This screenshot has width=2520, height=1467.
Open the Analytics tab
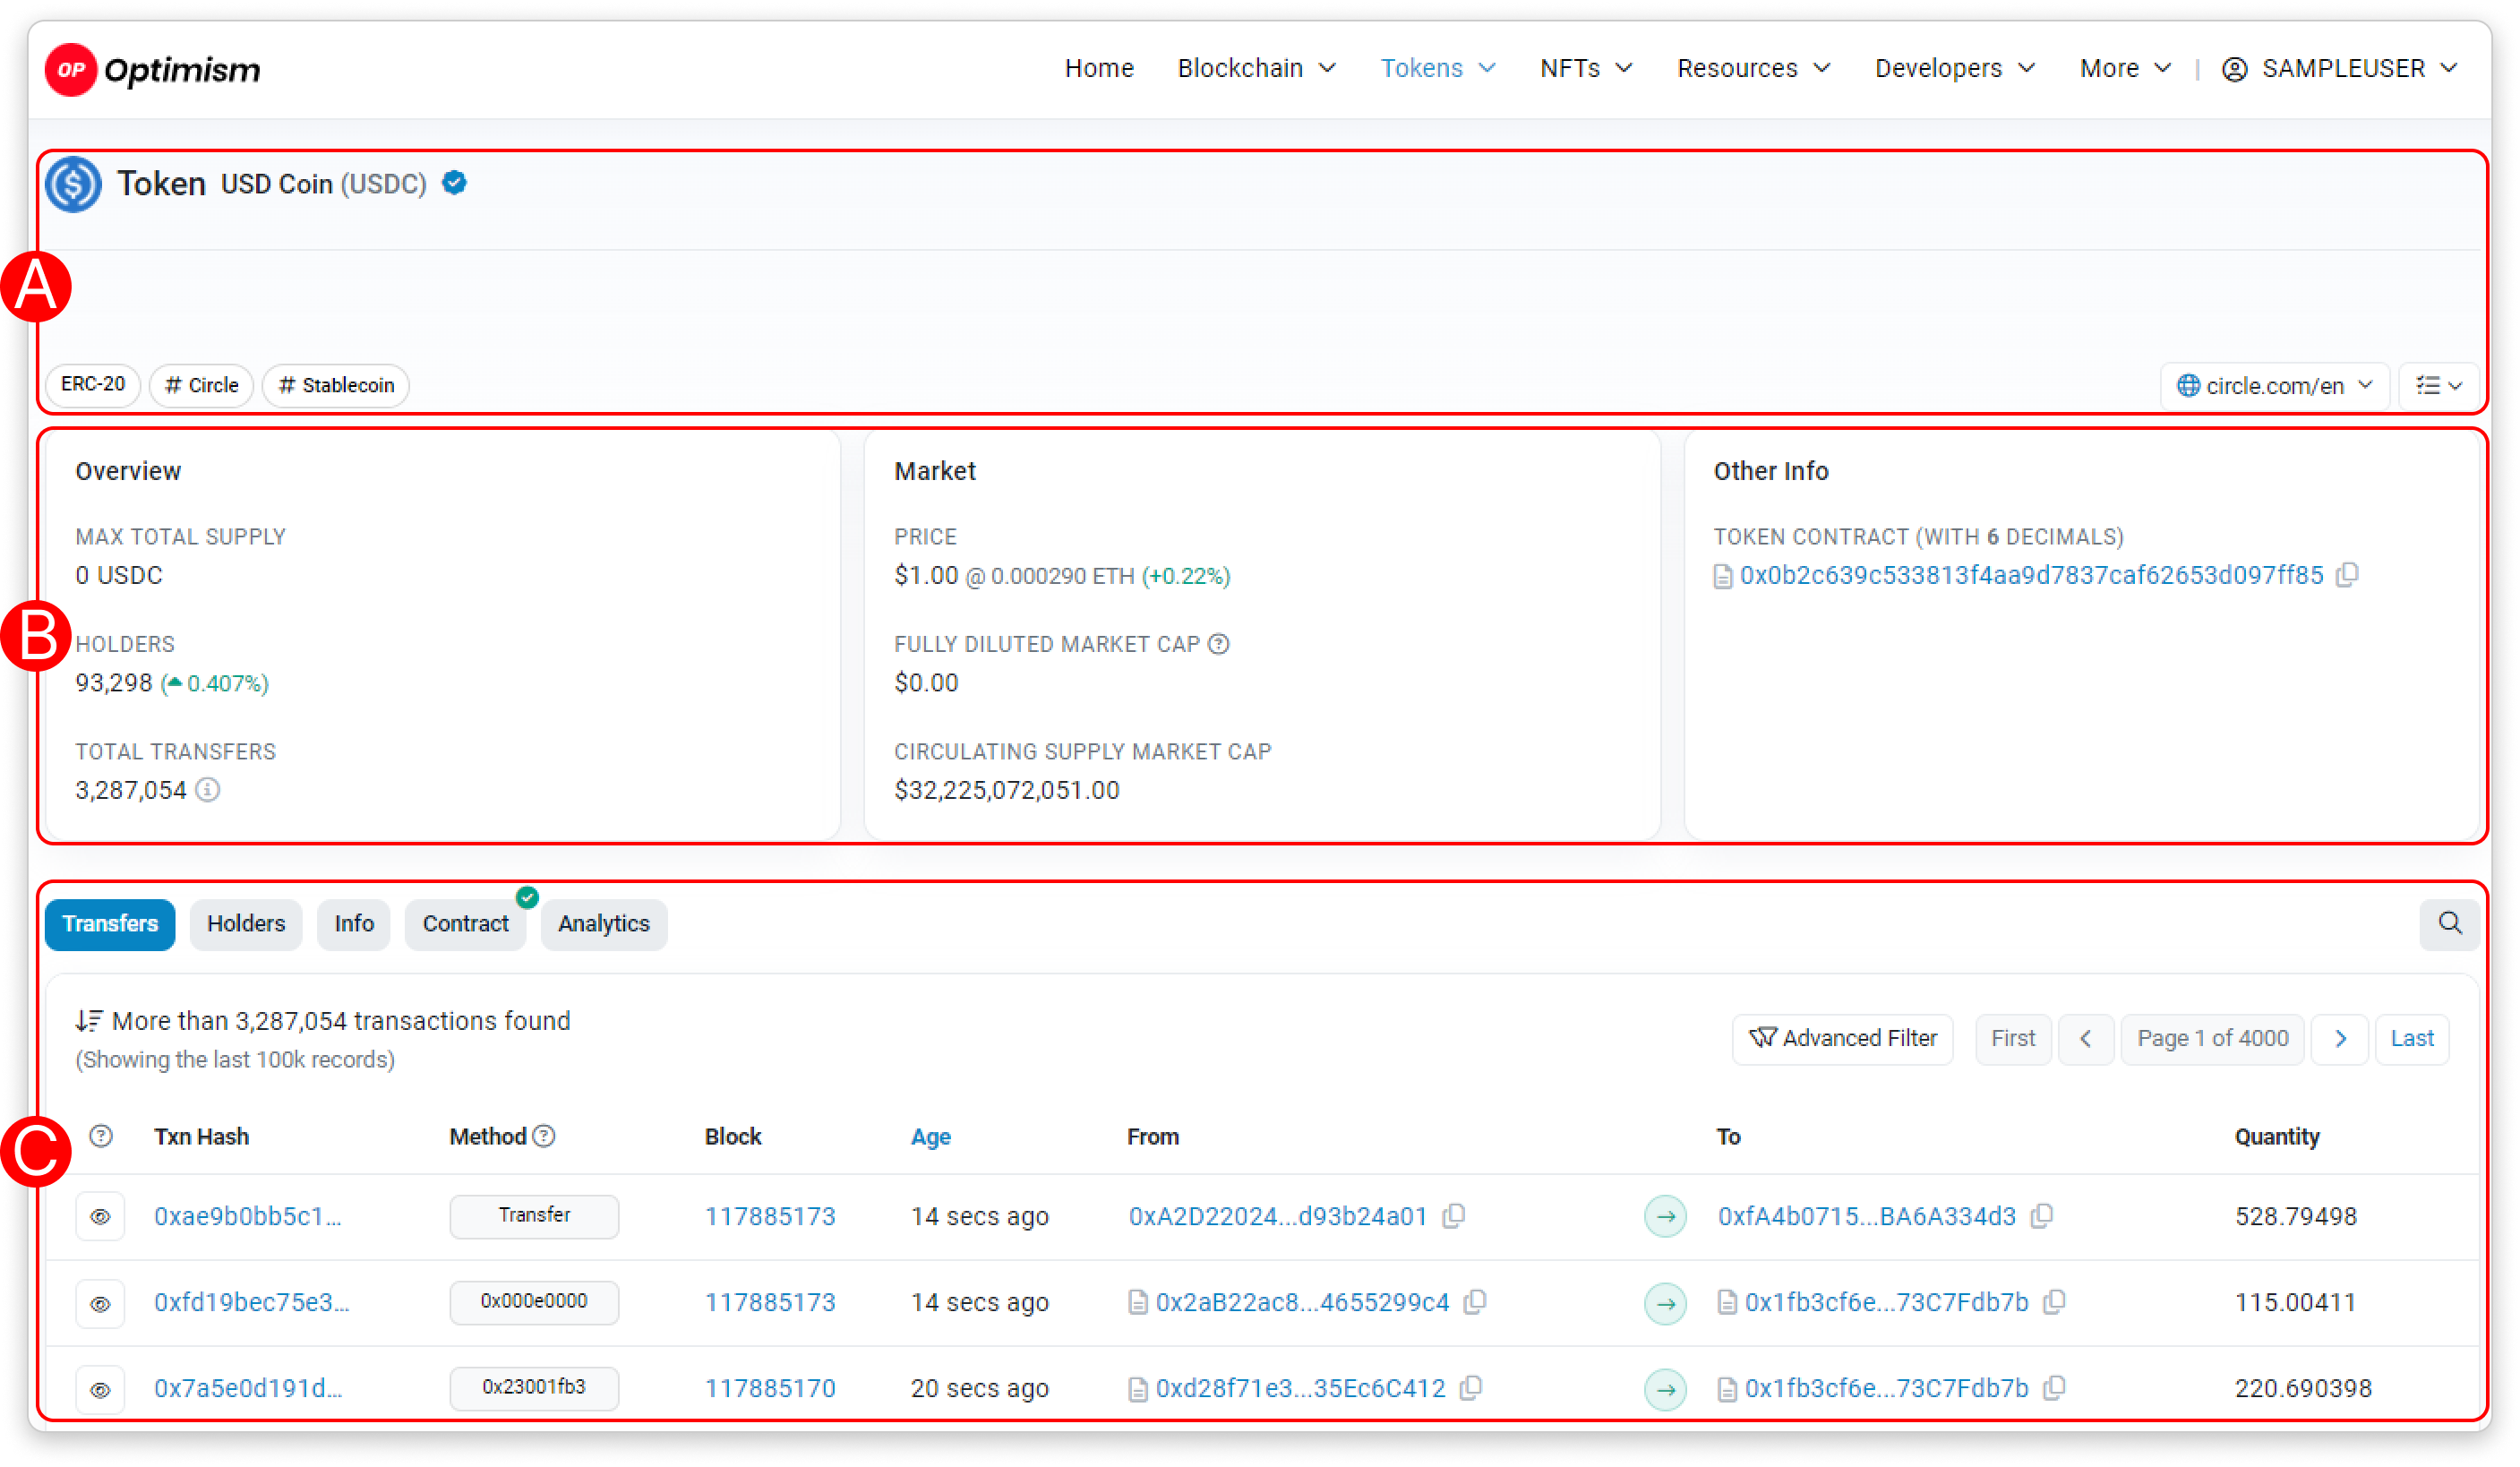603,923
